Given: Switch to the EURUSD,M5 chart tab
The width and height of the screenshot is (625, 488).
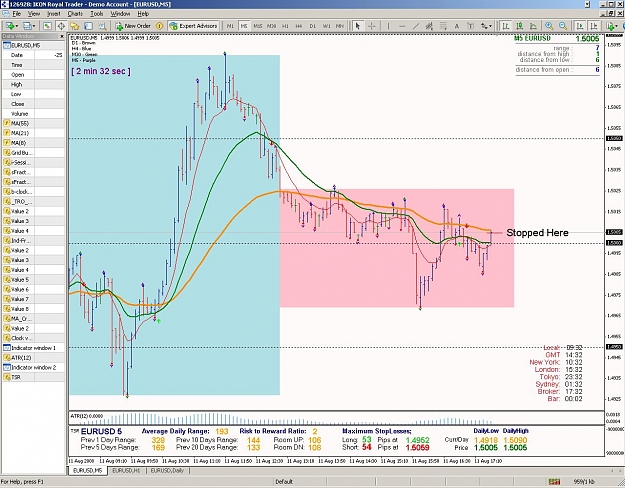Looking at the screenshot, I should point(87,471).
